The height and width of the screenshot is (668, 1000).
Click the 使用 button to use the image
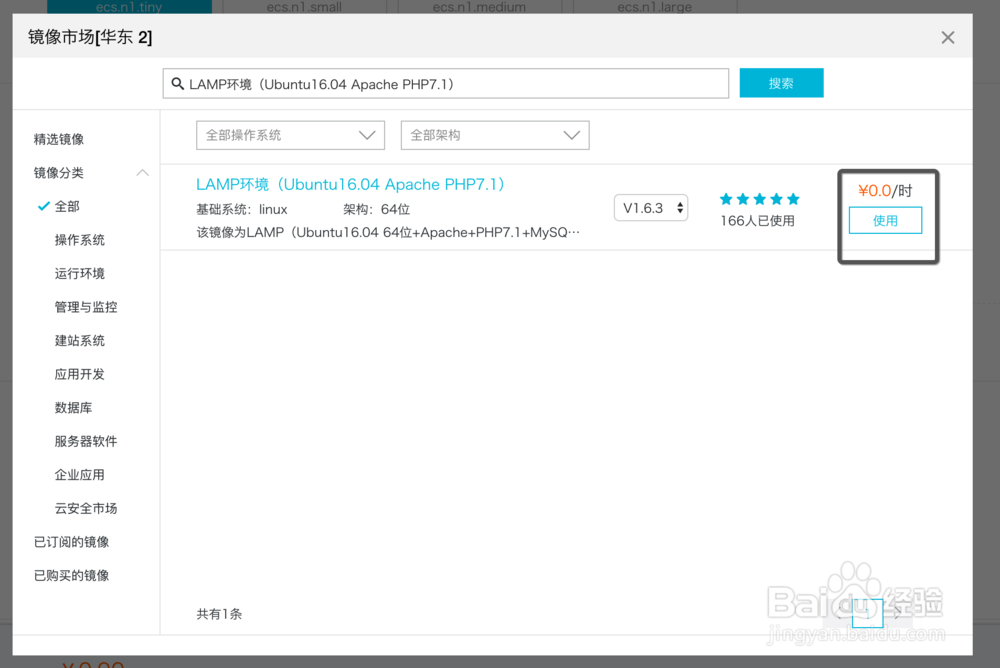pos(885,220)
